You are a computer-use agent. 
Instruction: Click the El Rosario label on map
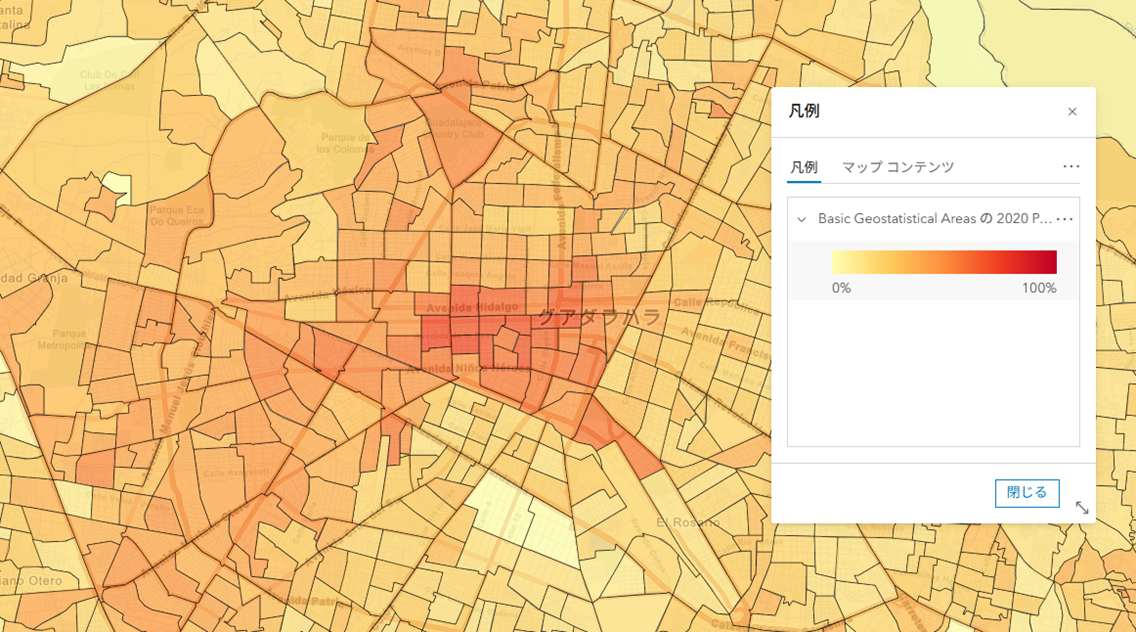[688, 522]
